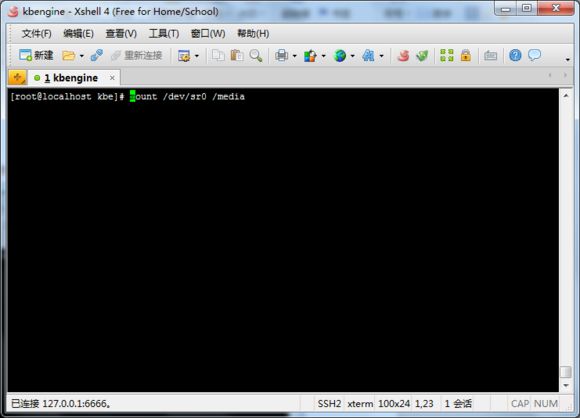The width and height of the screenshot is (580, 418).
Task: Open the 查看(V) menu
Action: (x=121, y=34)
